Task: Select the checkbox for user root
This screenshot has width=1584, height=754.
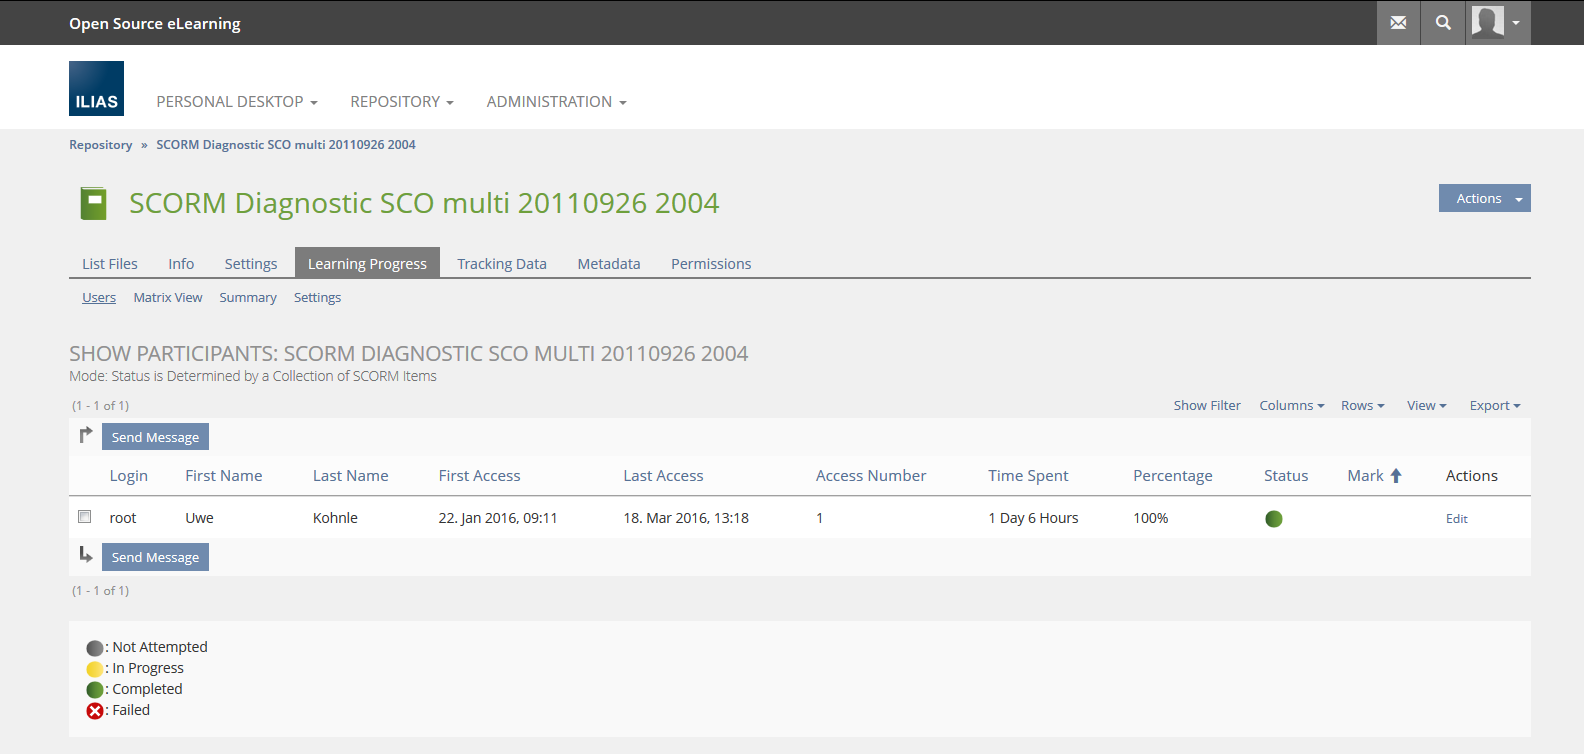Action: (x=85, y=517)
